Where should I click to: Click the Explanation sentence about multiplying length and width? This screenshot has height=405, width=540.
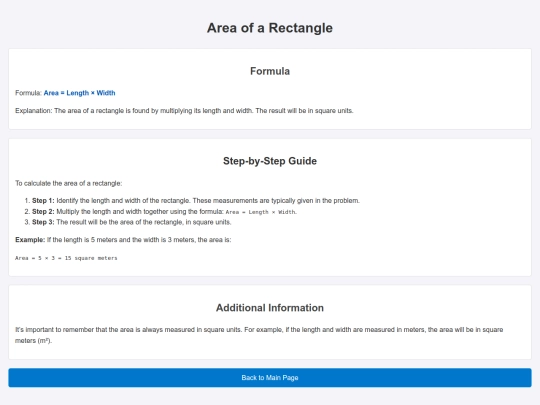click(184, 111)
